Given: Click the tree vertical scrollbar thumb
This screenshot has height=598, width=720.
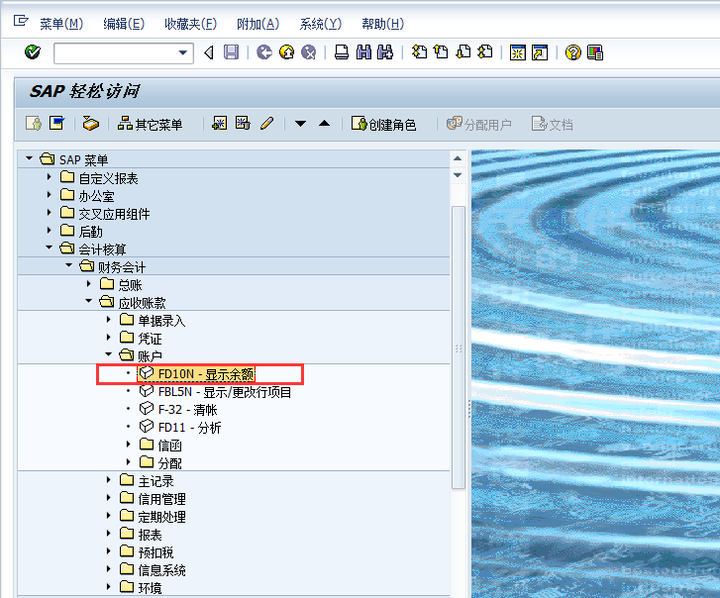Looking at the screenshot, I should coord(458,347).
